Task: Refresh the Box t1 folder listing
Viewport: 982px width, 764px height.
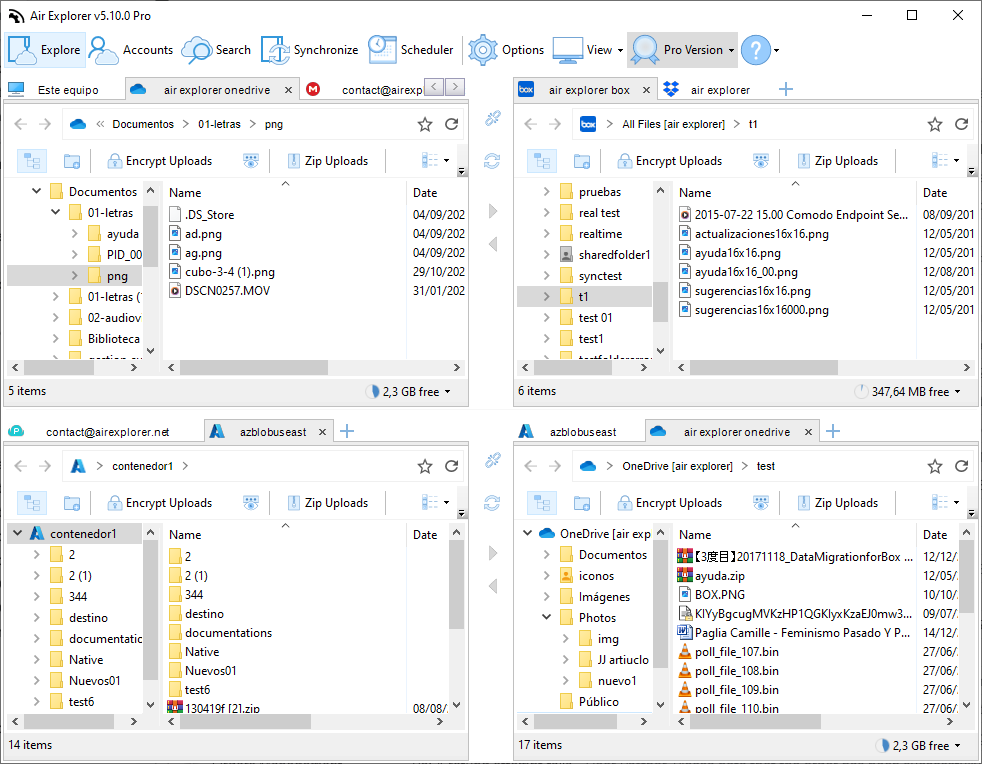Action: click(x=961, y=124)
